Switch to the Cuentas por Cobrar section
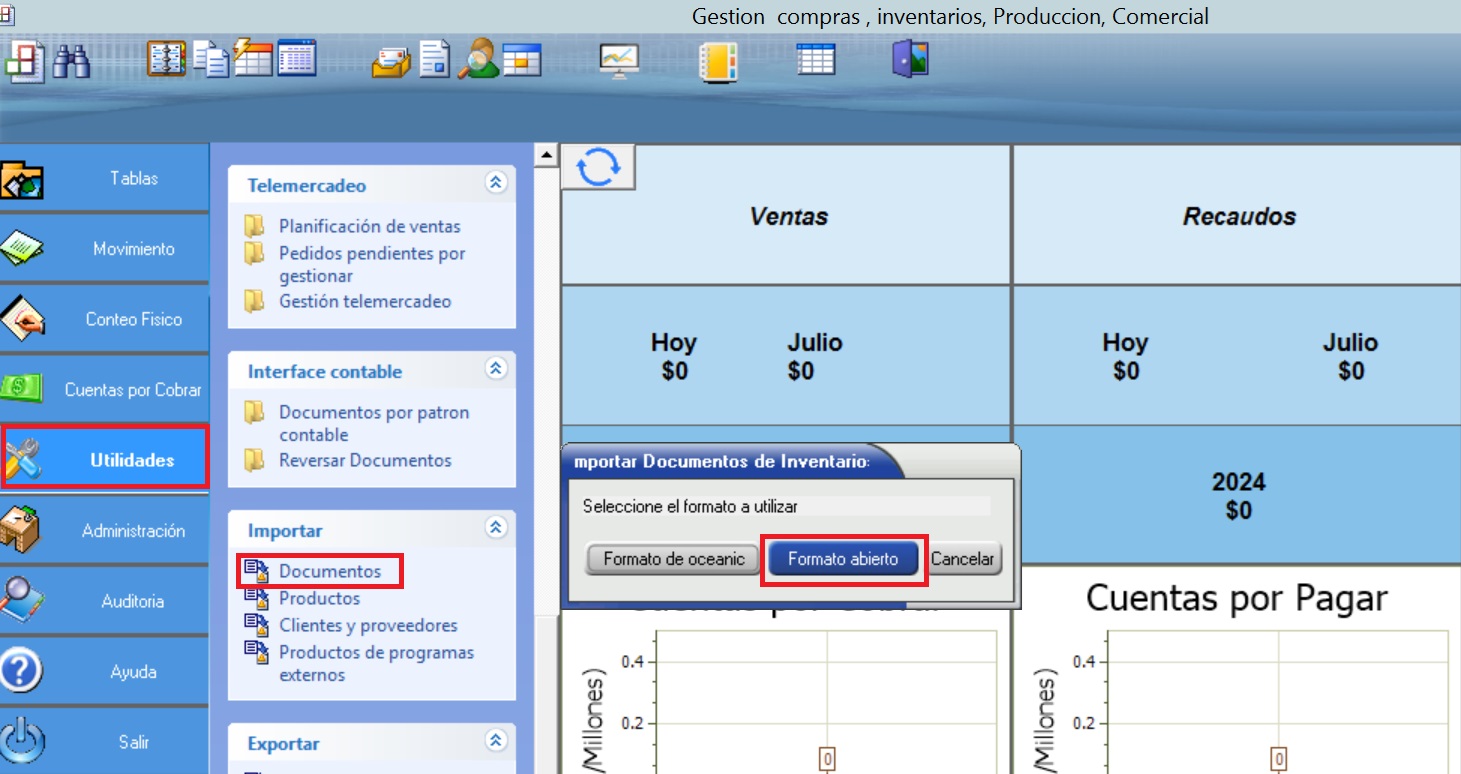The width and height of the screenshot is (1461, 774). [105, 390]
